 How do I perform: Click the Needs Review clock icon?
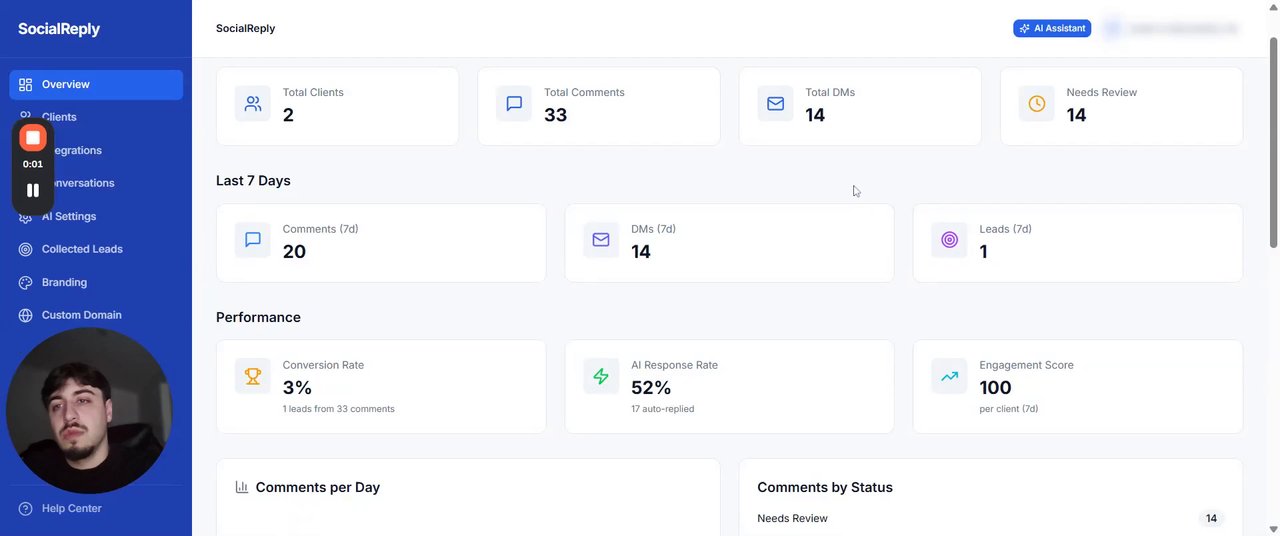1037,103
